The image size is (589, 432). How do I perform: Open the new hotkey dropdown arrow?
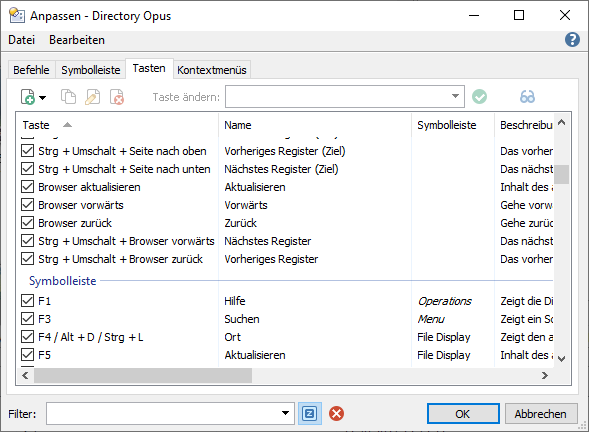[42, 98]
